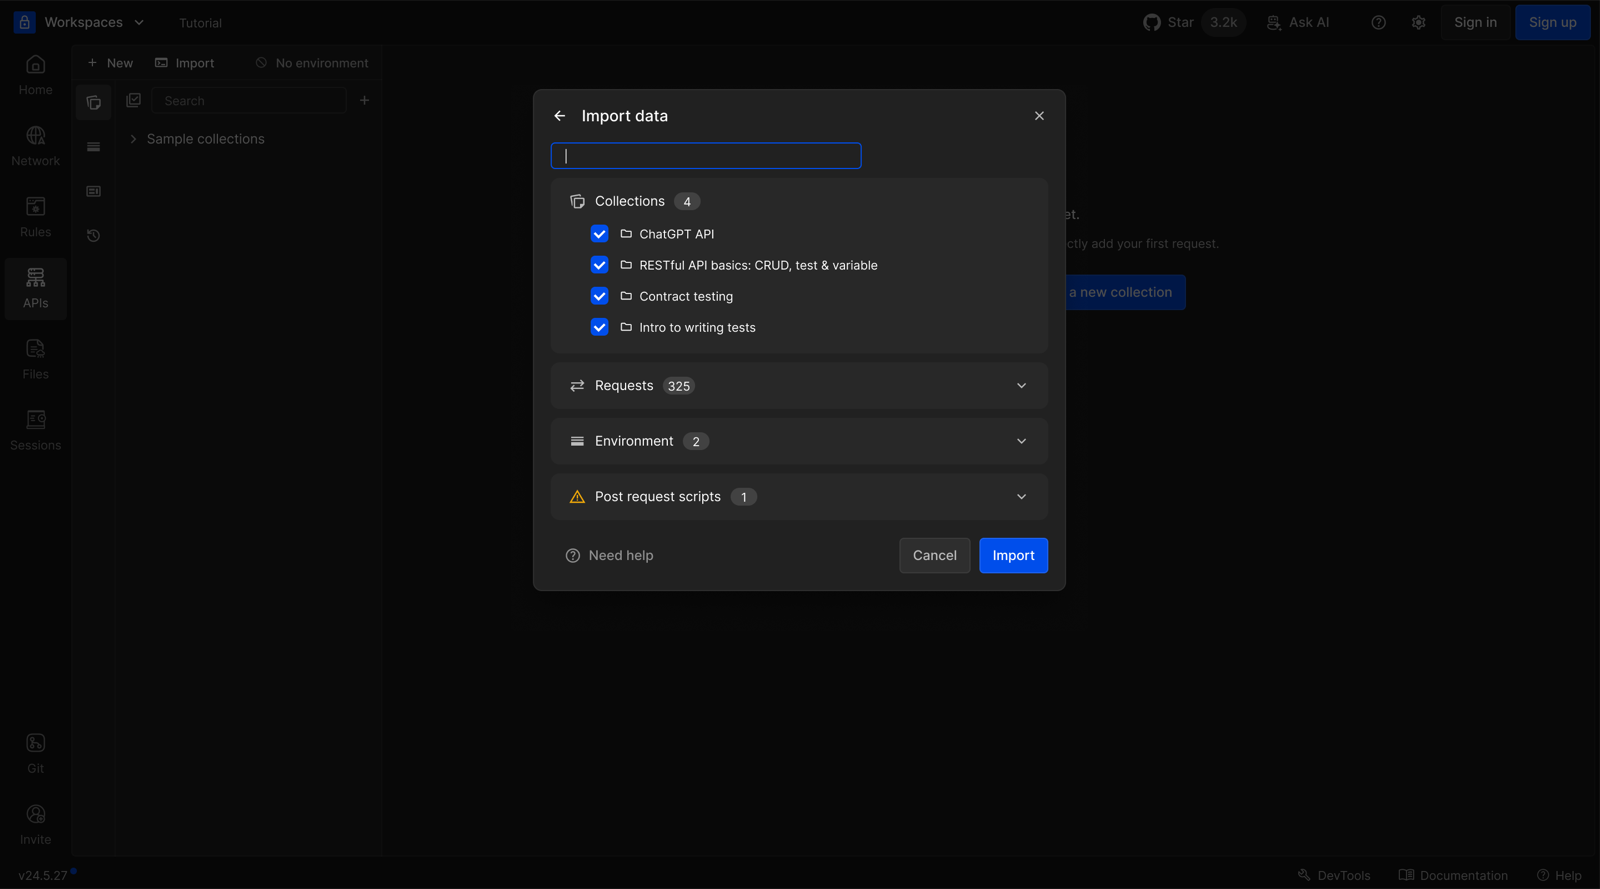Select the collections panel icon

93,102
